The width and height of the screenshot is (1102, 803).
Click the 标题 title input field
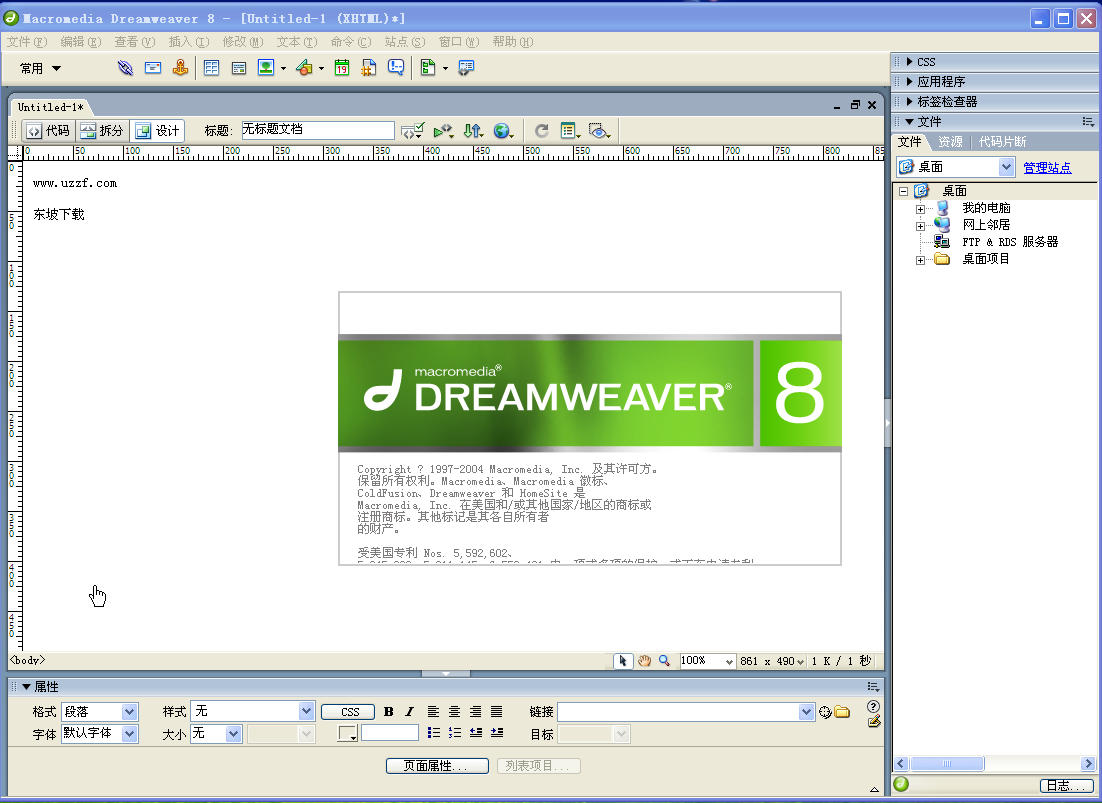tap(318, 130)
